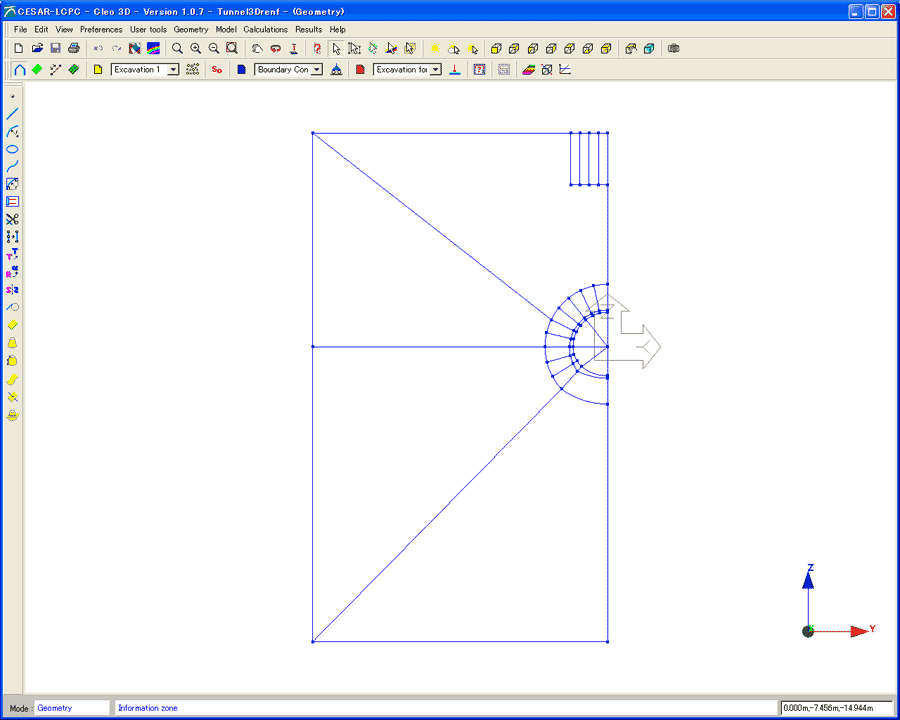Toggle the green diamond mode button
The image size is (900, 720).
[37, 70]
